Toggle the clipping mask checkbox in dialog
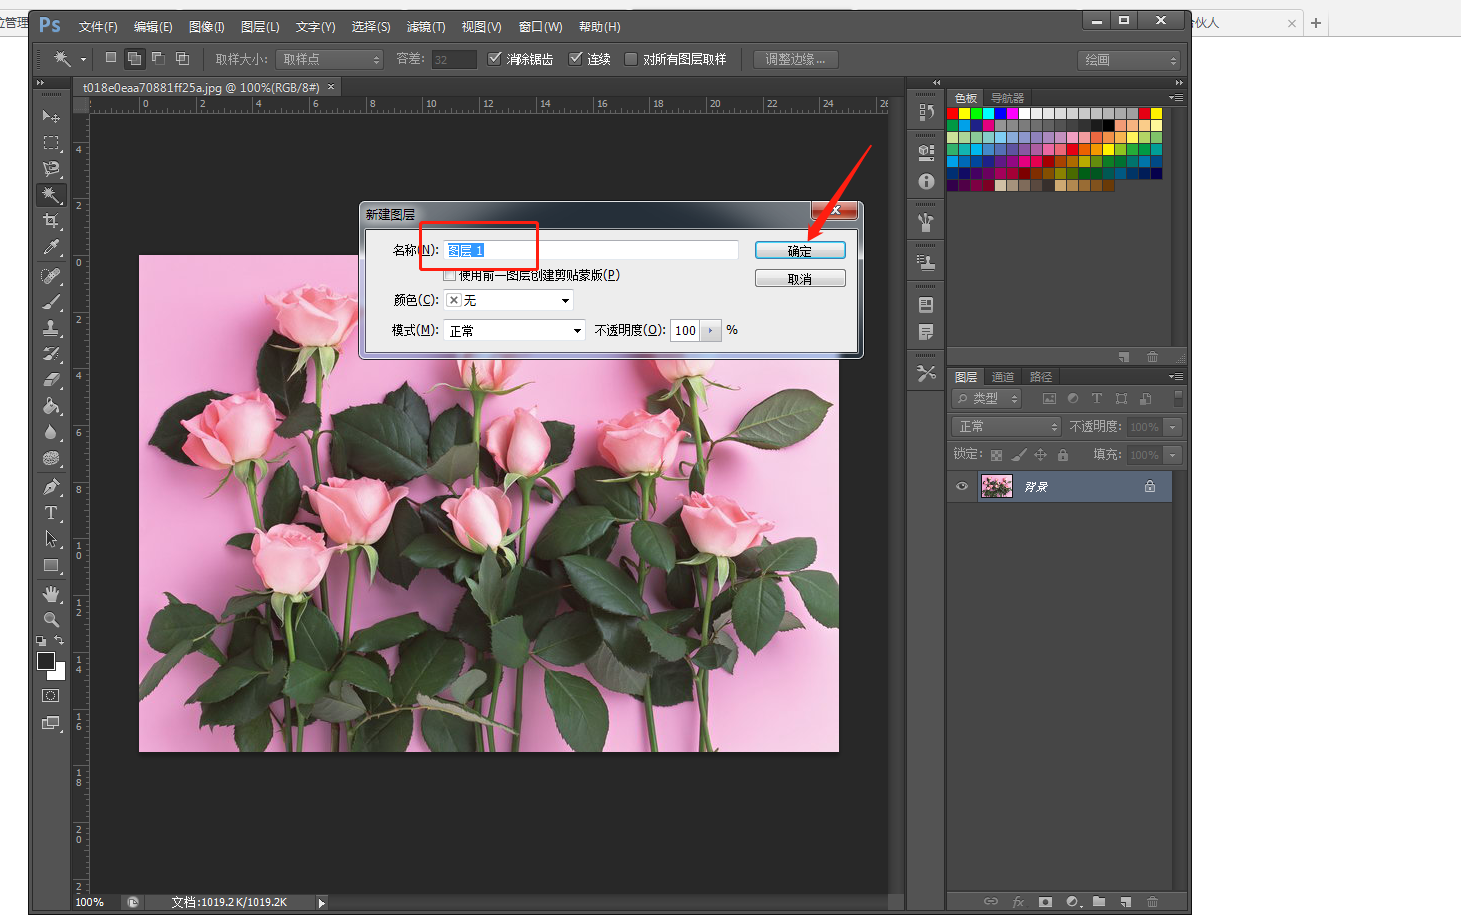Image resolution: width=1461 pixels, height=919 pixels. point(450,275)
